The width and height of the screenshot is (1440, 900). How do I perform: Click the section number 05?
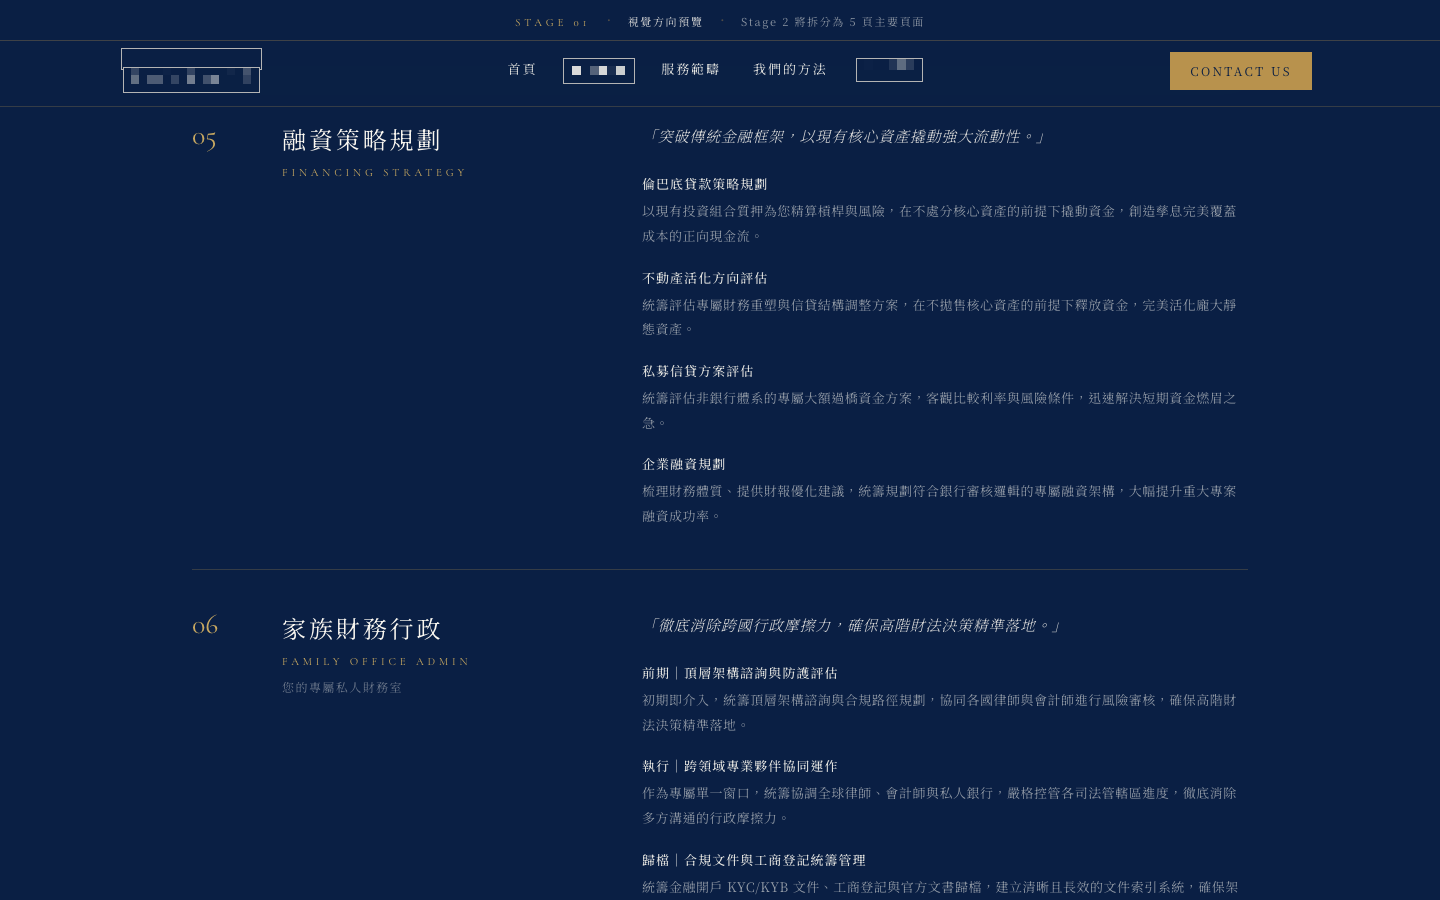click(x=204, y=139)
